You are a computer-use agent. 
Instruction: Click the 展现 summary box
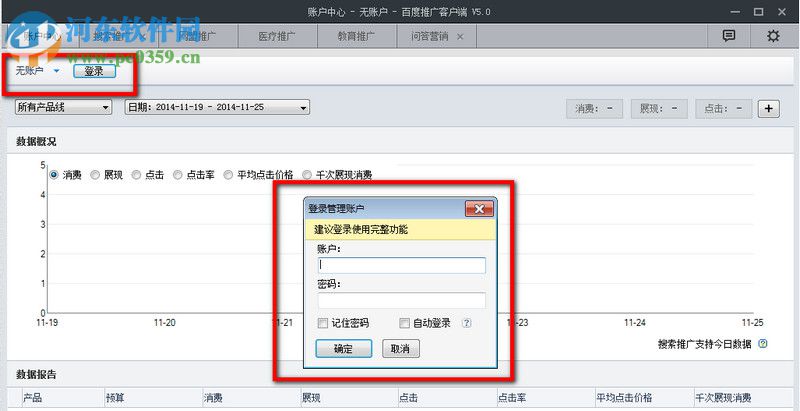(659, 109)
